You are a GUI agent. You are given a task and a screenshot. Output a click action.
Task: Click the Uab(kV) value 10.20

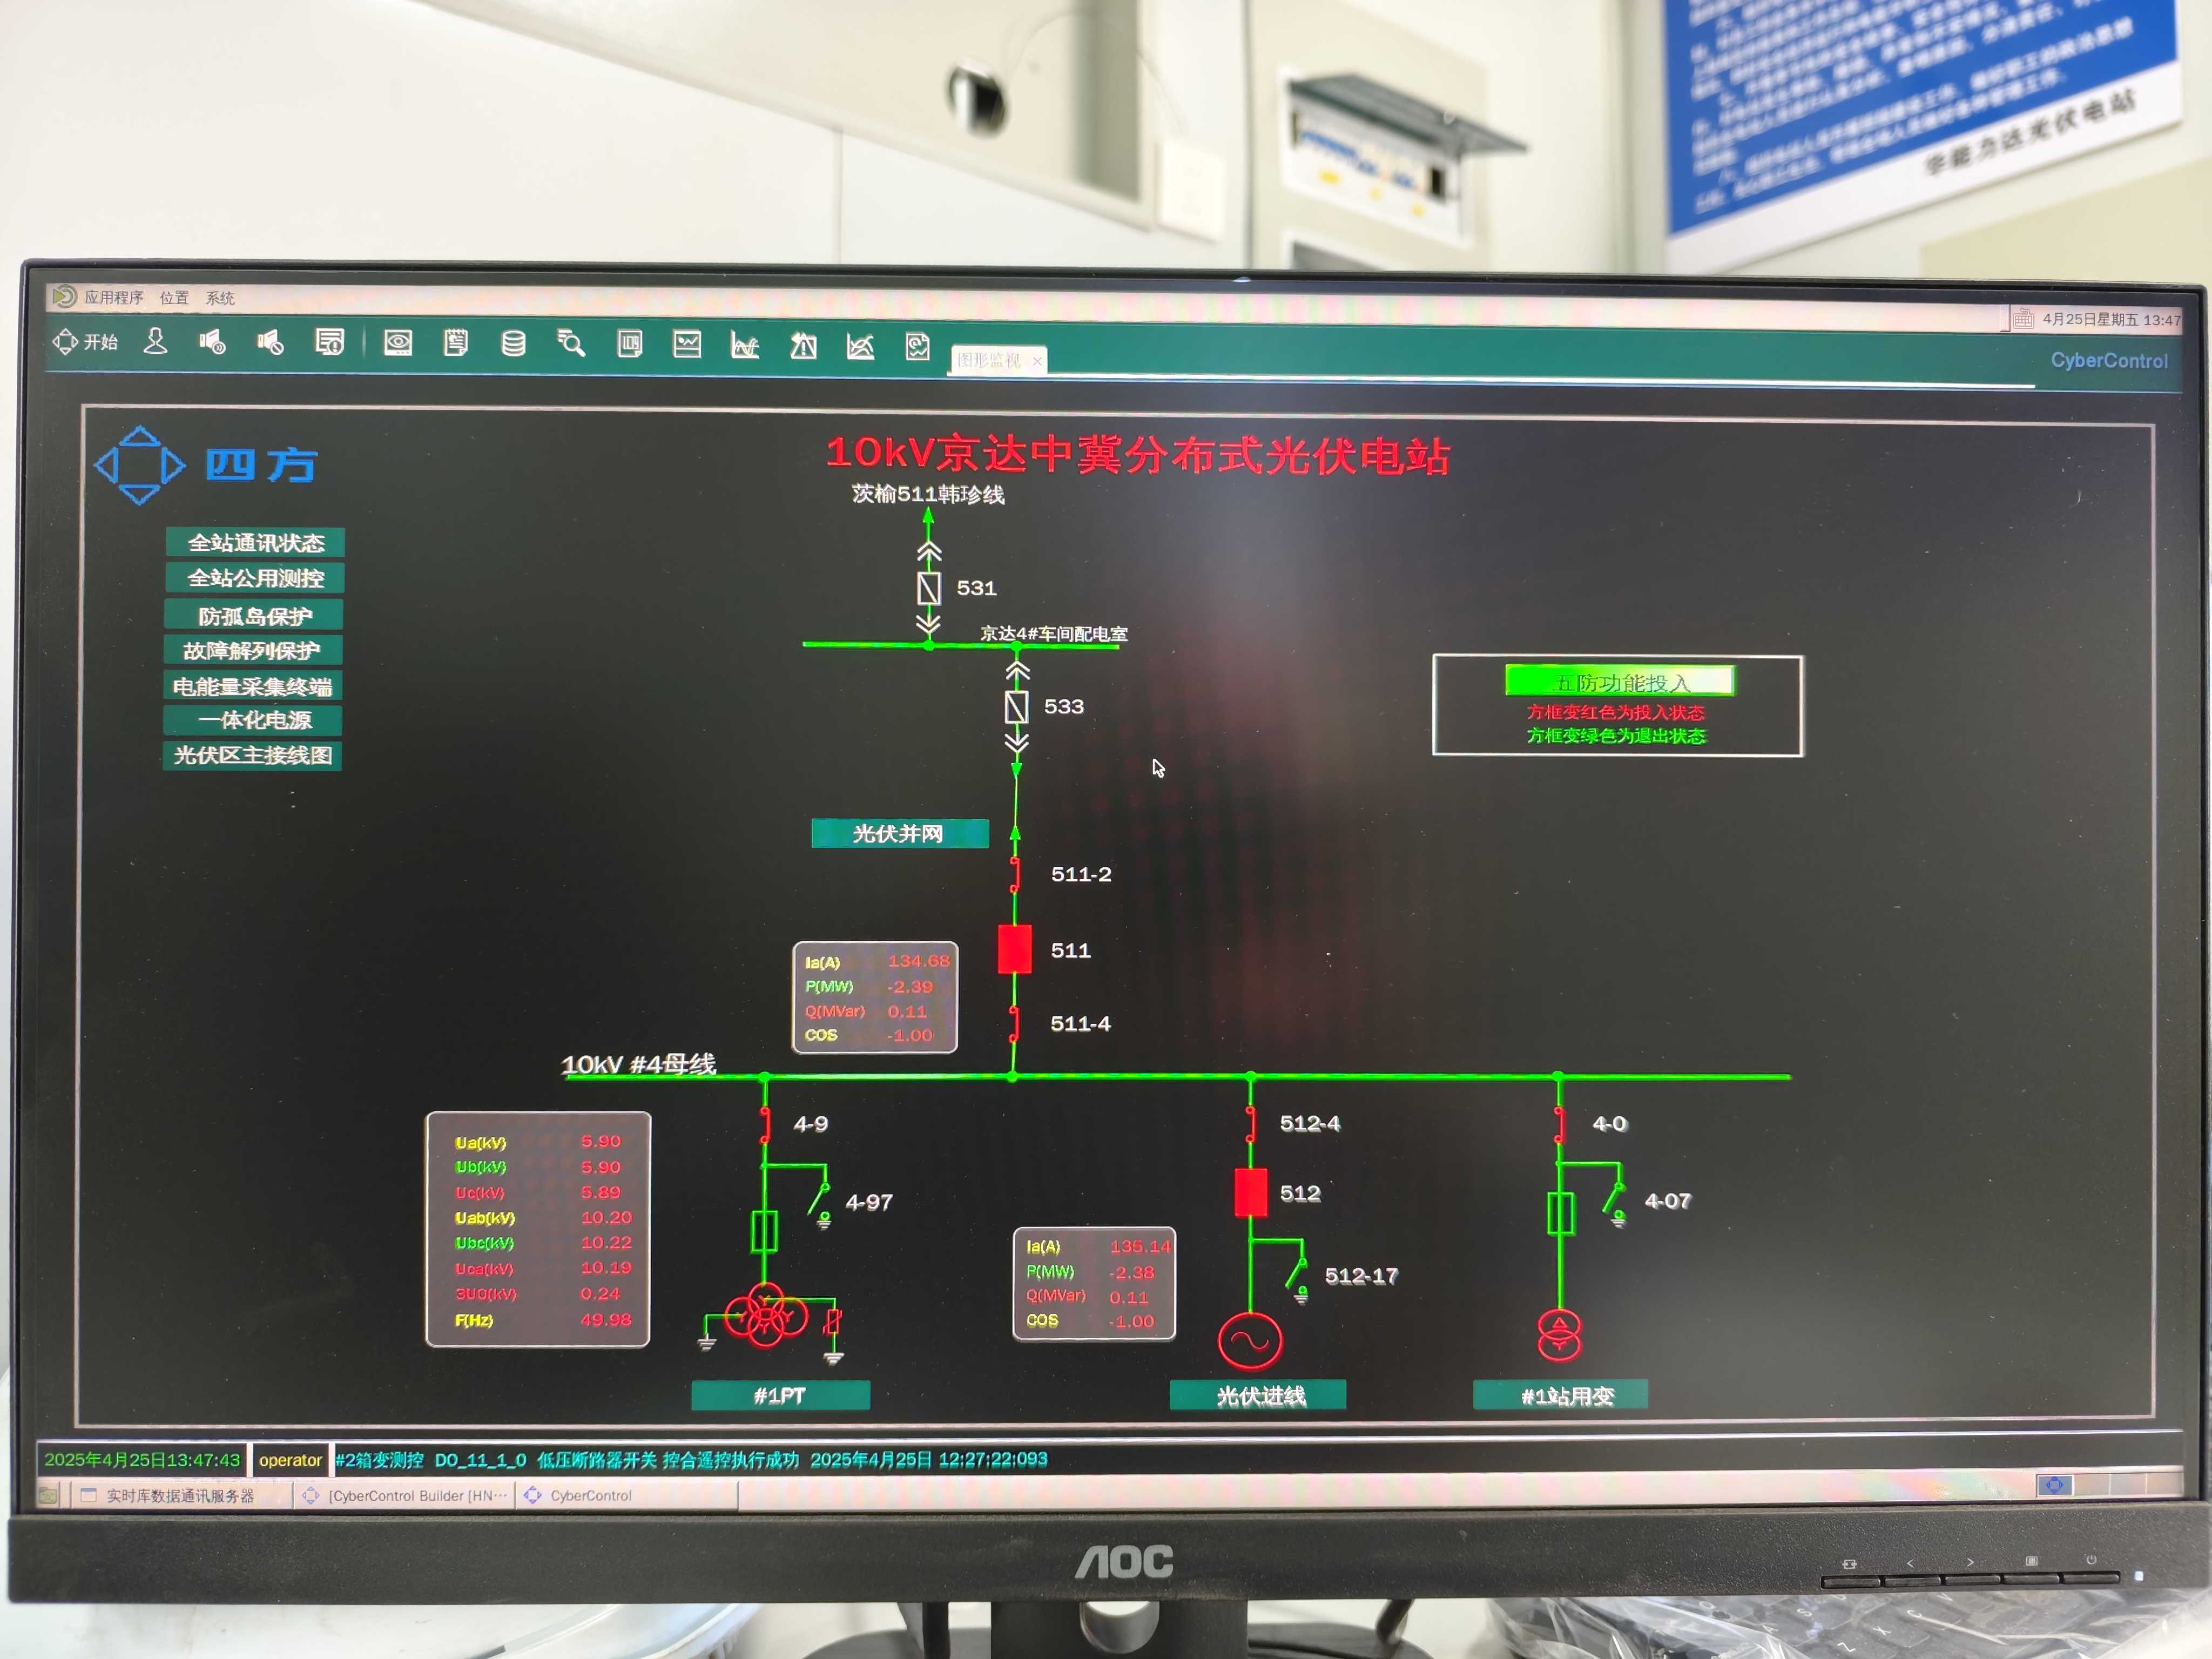point(606,1217)
